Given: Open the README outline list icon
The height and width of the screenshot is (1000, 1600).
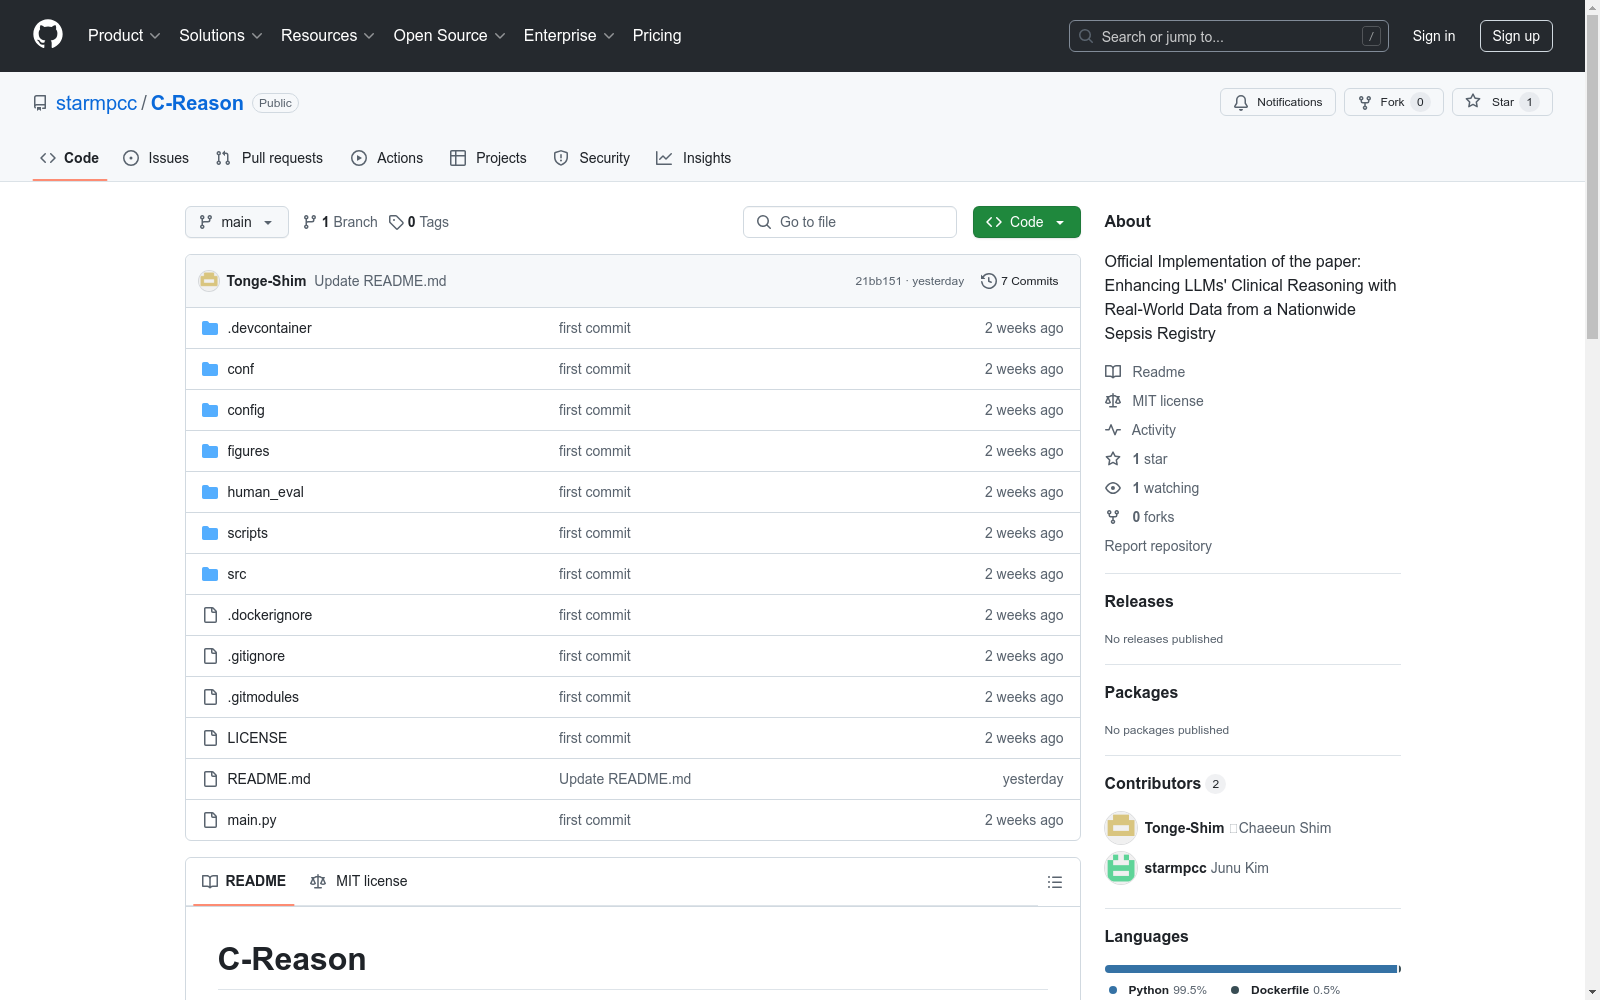Looking at the screenshot, I should (1054, 882).
